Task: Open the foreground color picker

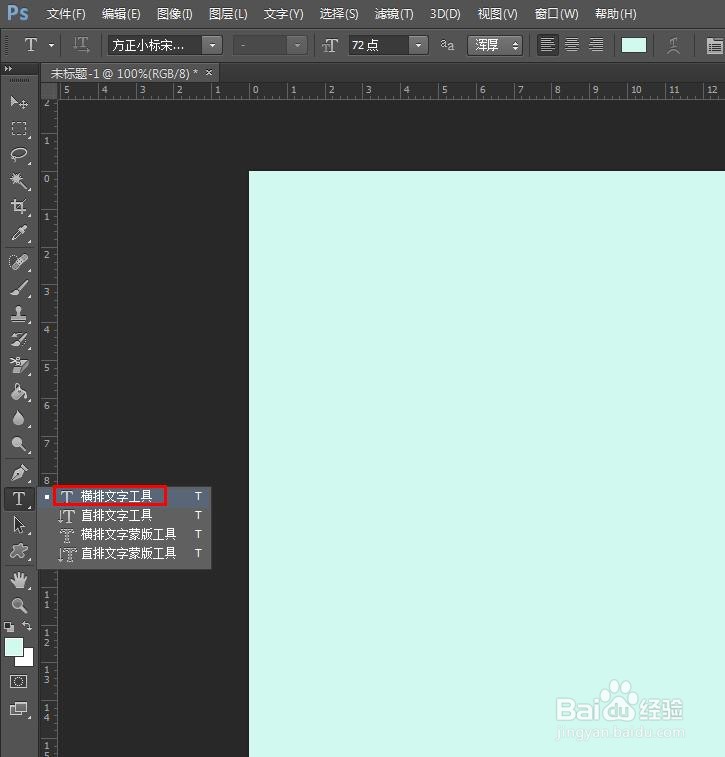Action: (x=14, y=647)
